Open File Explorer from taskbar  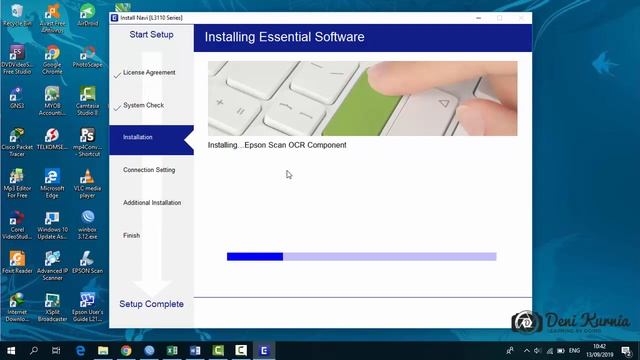click(103, 351)
